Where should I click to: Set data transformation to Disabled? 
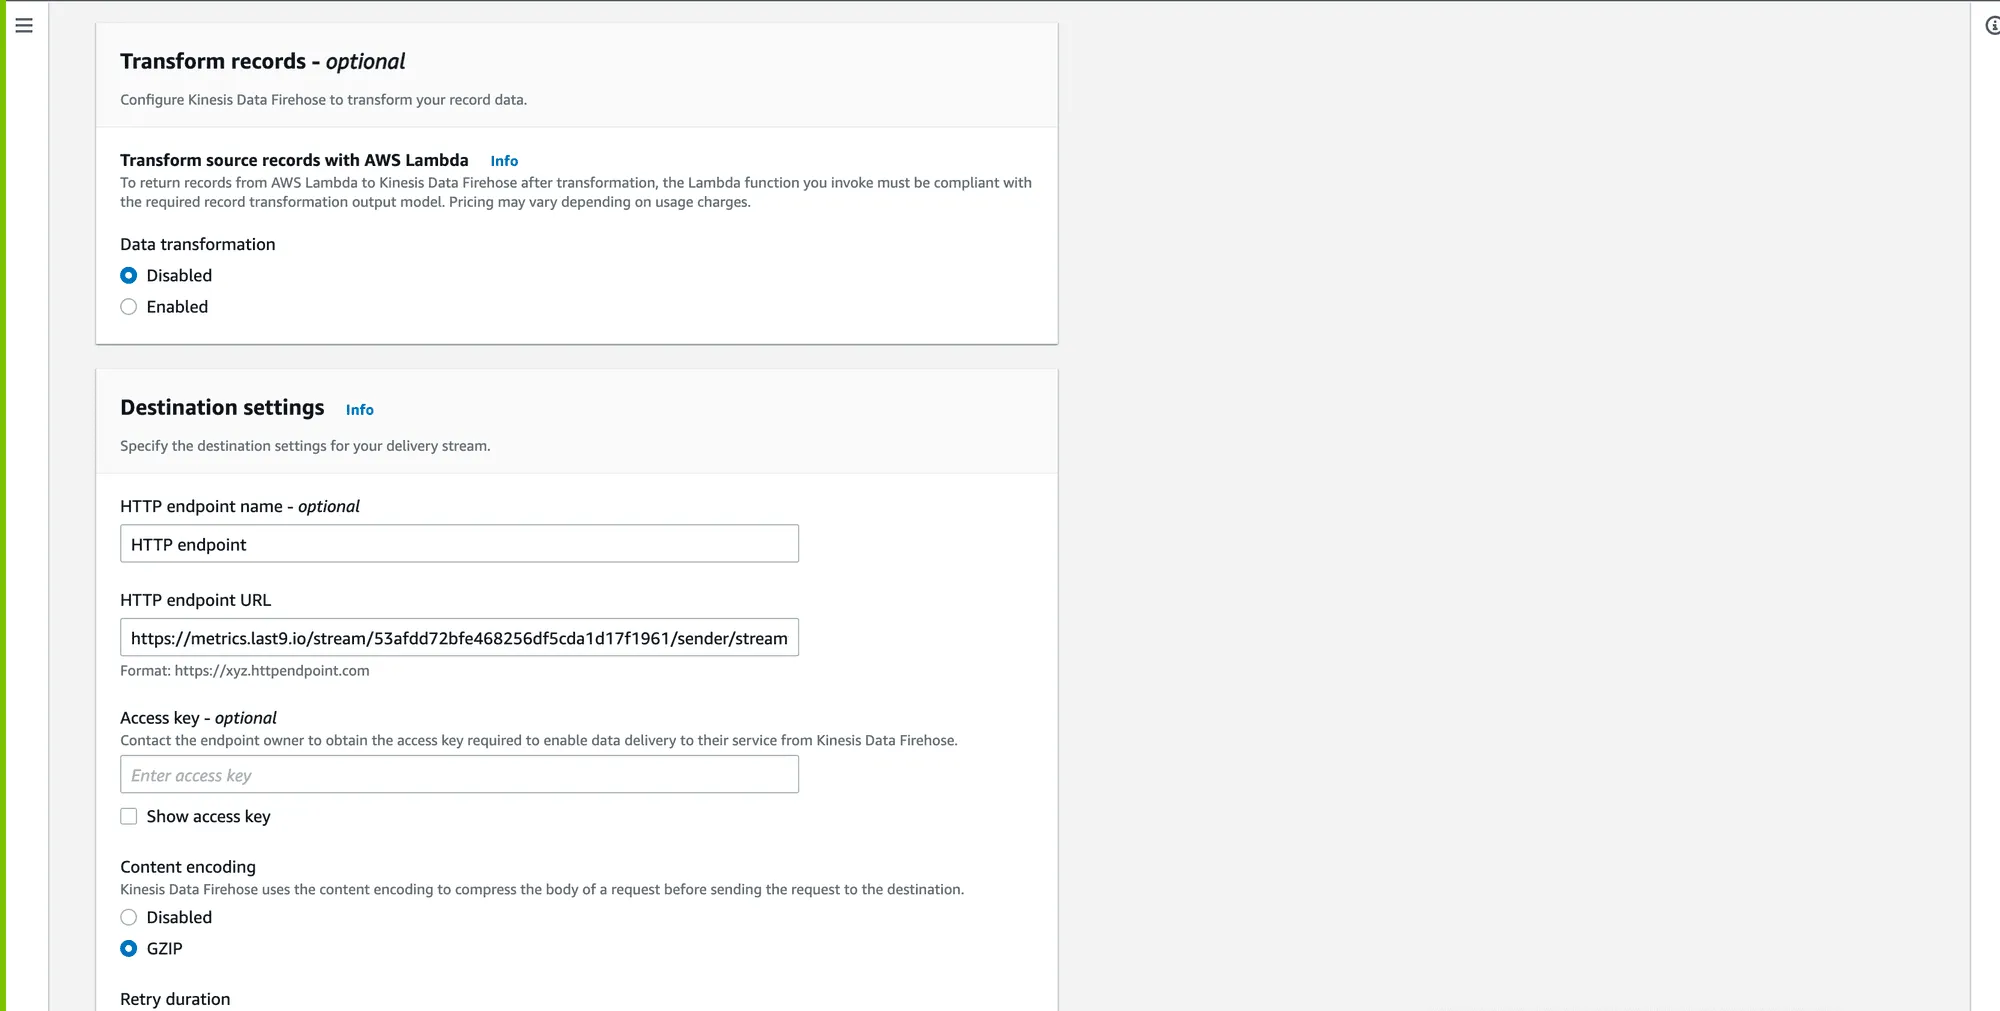coord(129,275)
